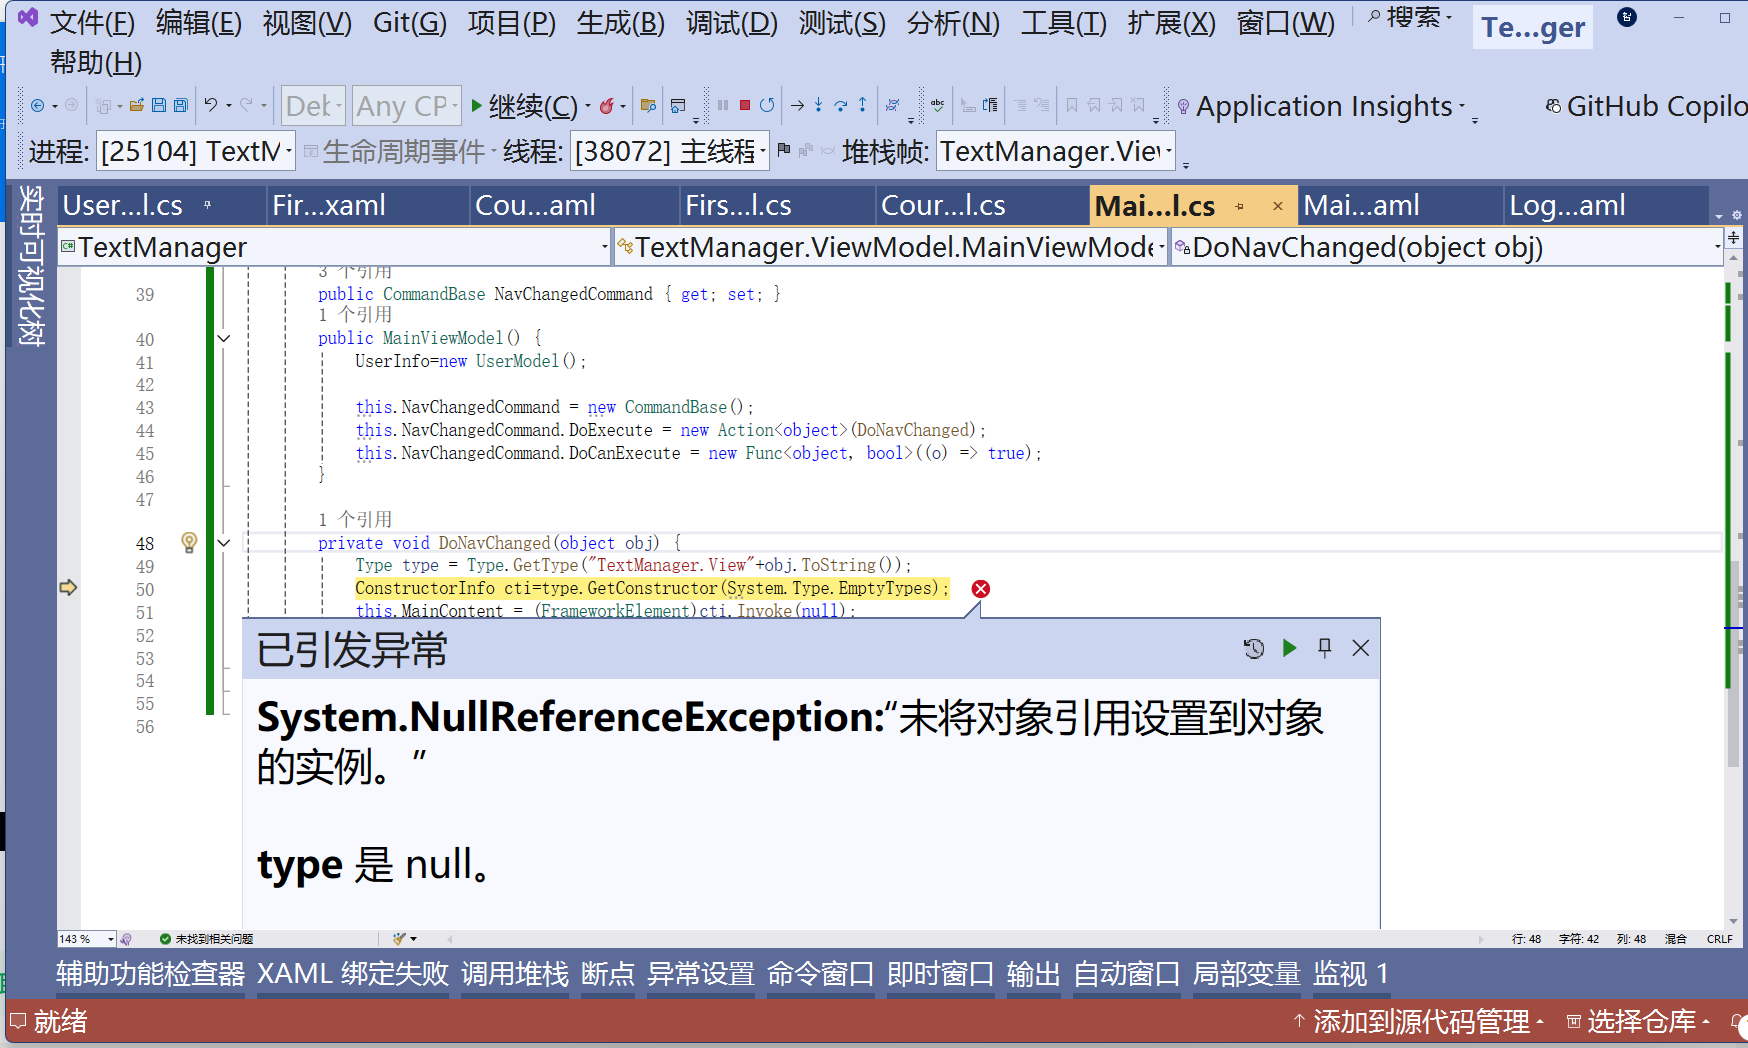Click the abc spell checker icon

[x=937, y=105]
